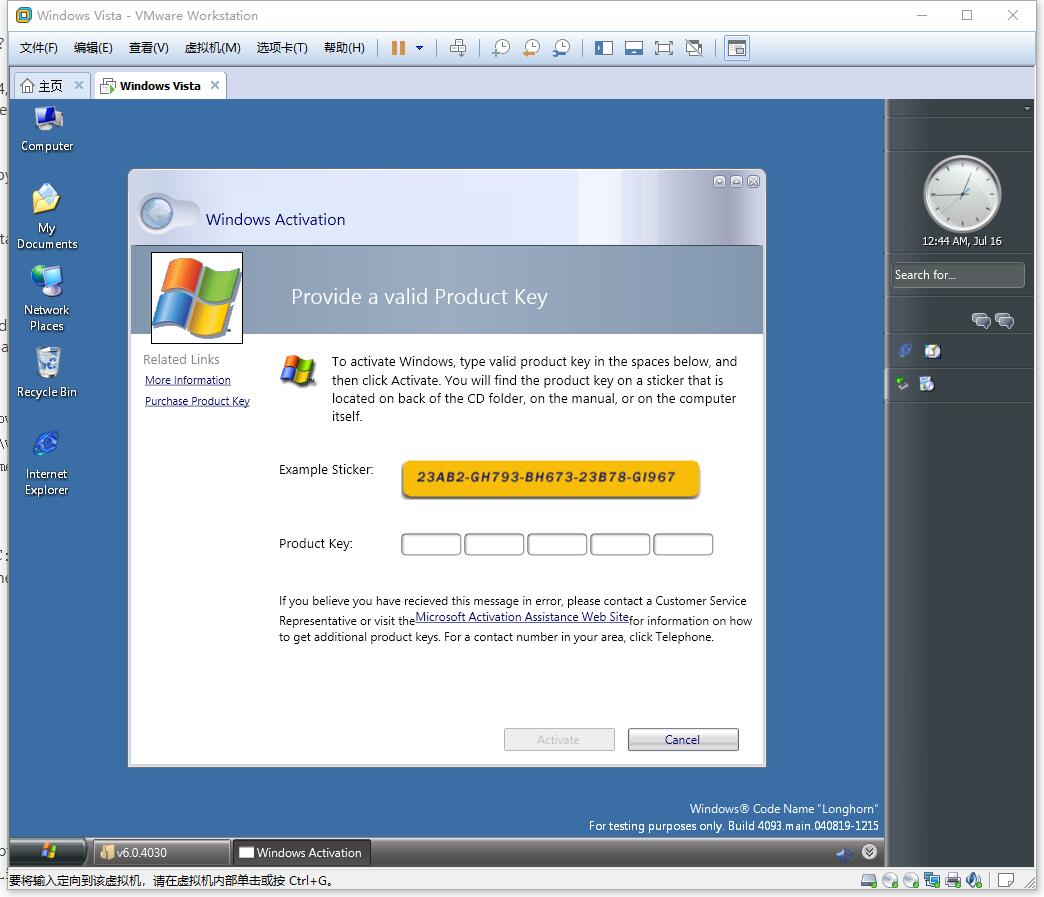Select the My Documents desktop icon
The height and width of the screenshot is (897, 1044).
(47, 216)
